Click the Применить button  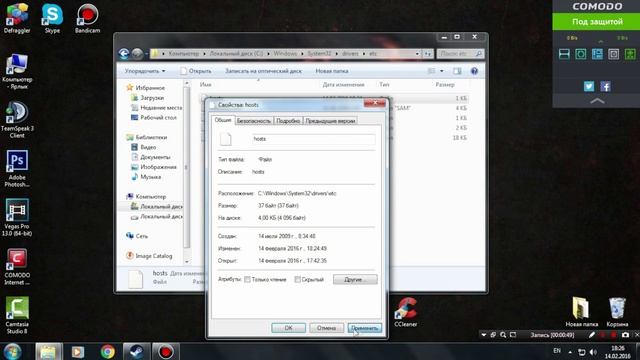click(x=365, y=328)
